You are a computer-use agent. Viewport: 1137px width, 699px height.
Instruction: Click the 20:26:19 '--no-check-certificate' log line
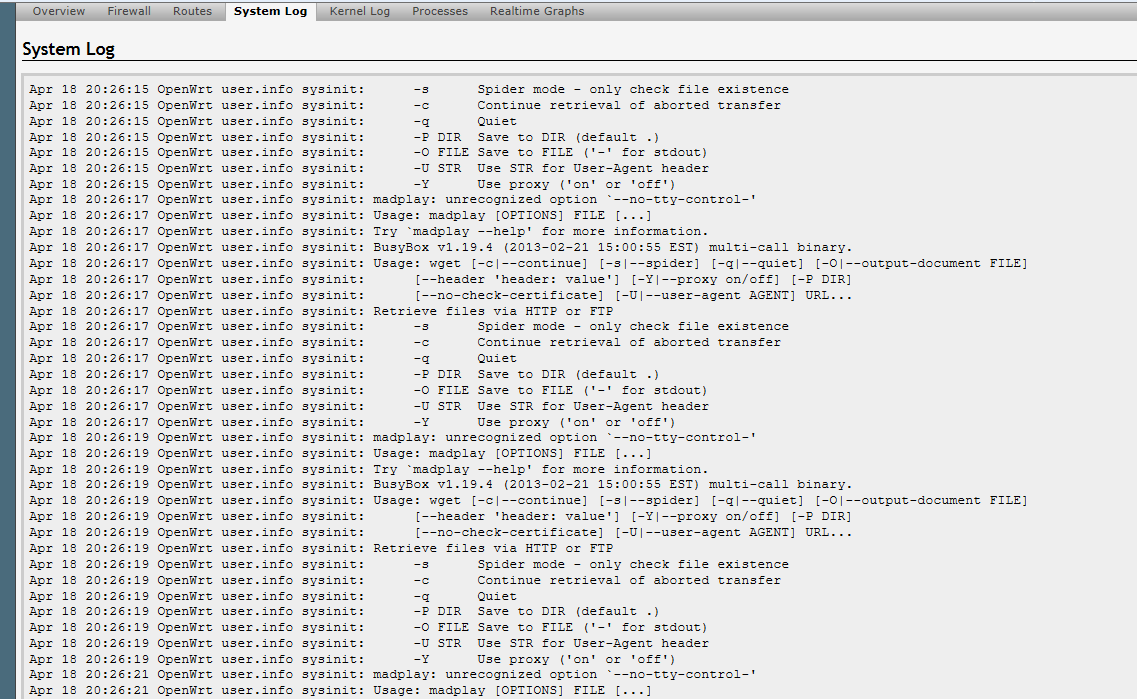[x=441, y=532]
